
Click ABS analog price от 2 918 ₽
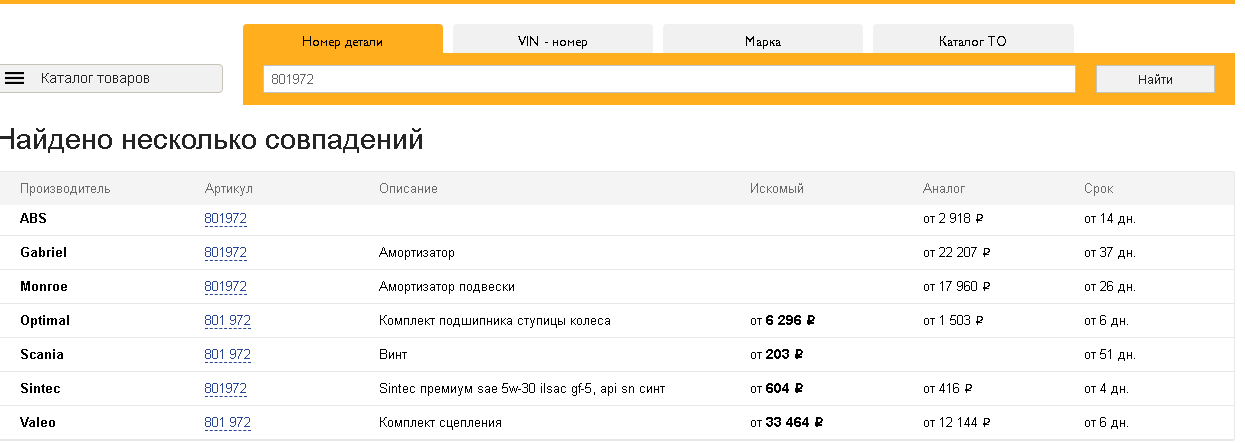pos(953,218)
